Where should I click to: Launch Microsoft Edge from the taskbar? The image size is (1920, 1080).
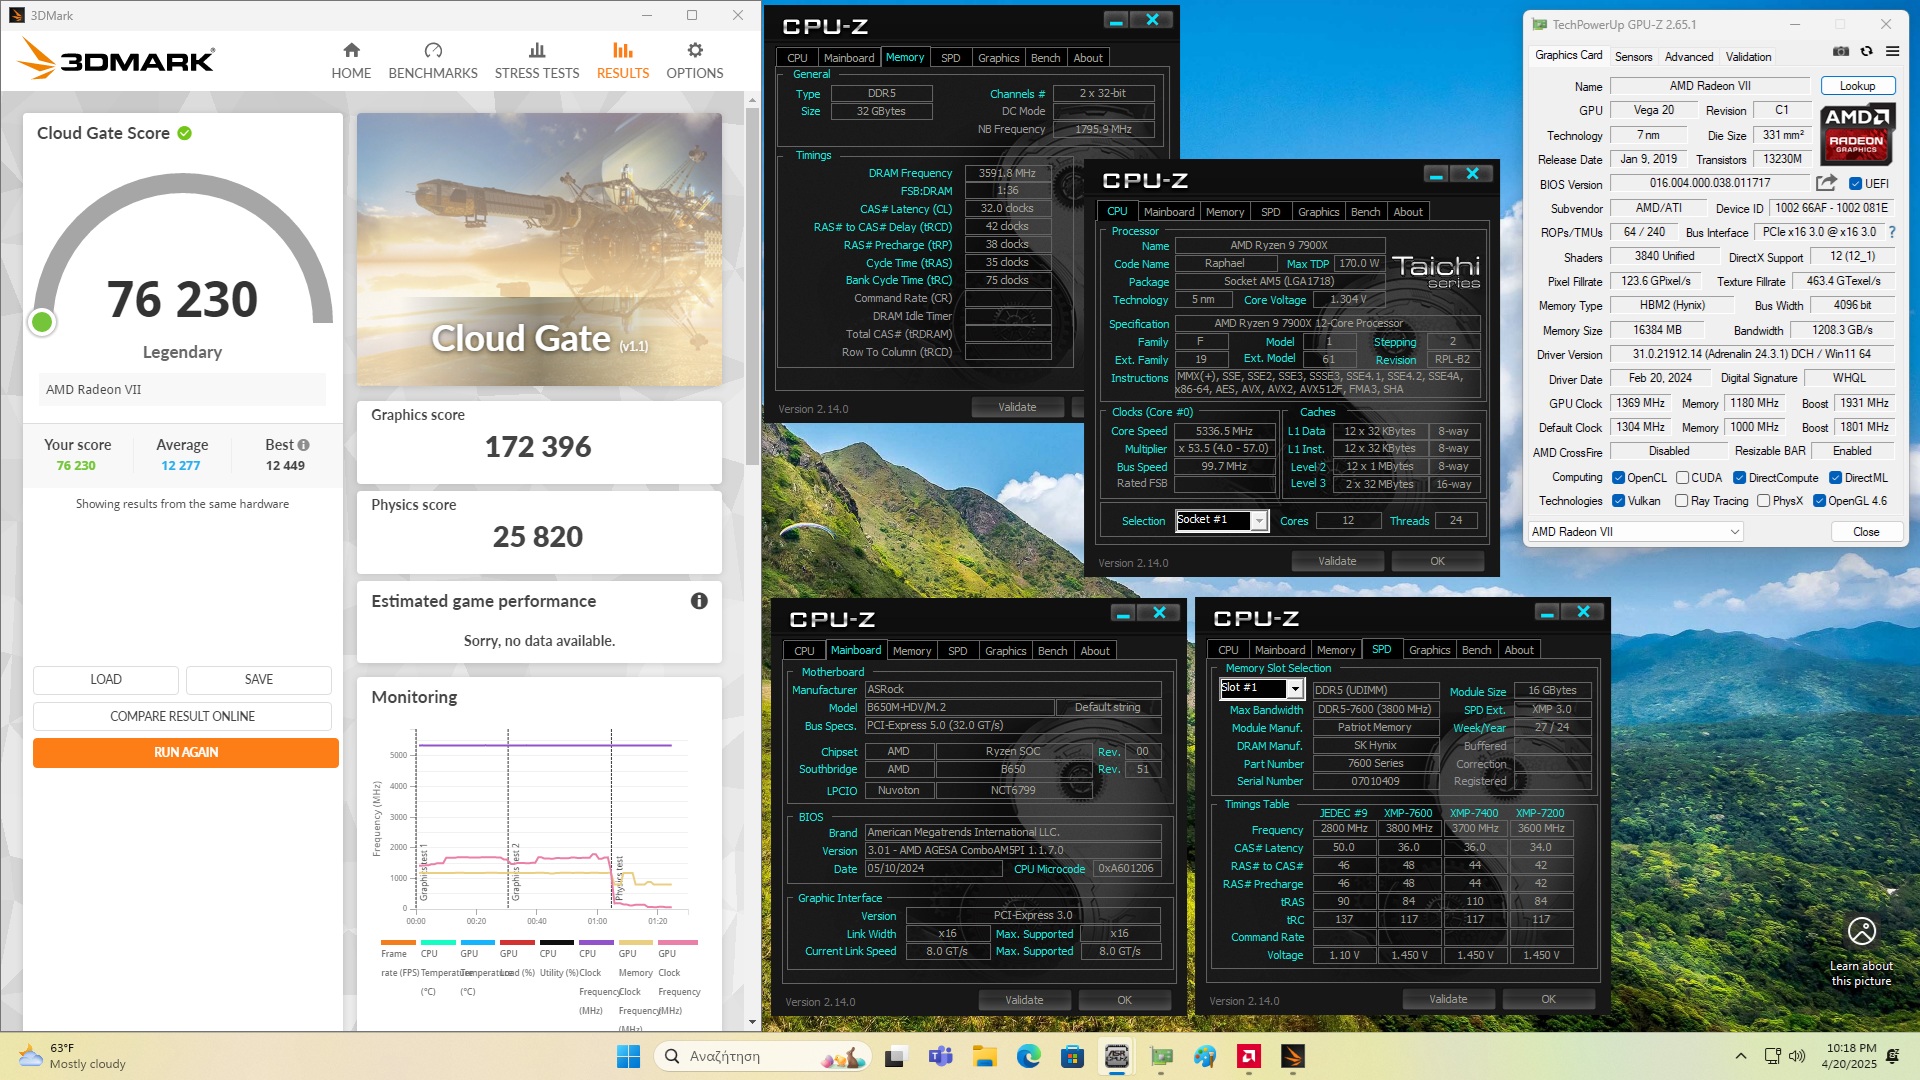coord(1029,1056)
